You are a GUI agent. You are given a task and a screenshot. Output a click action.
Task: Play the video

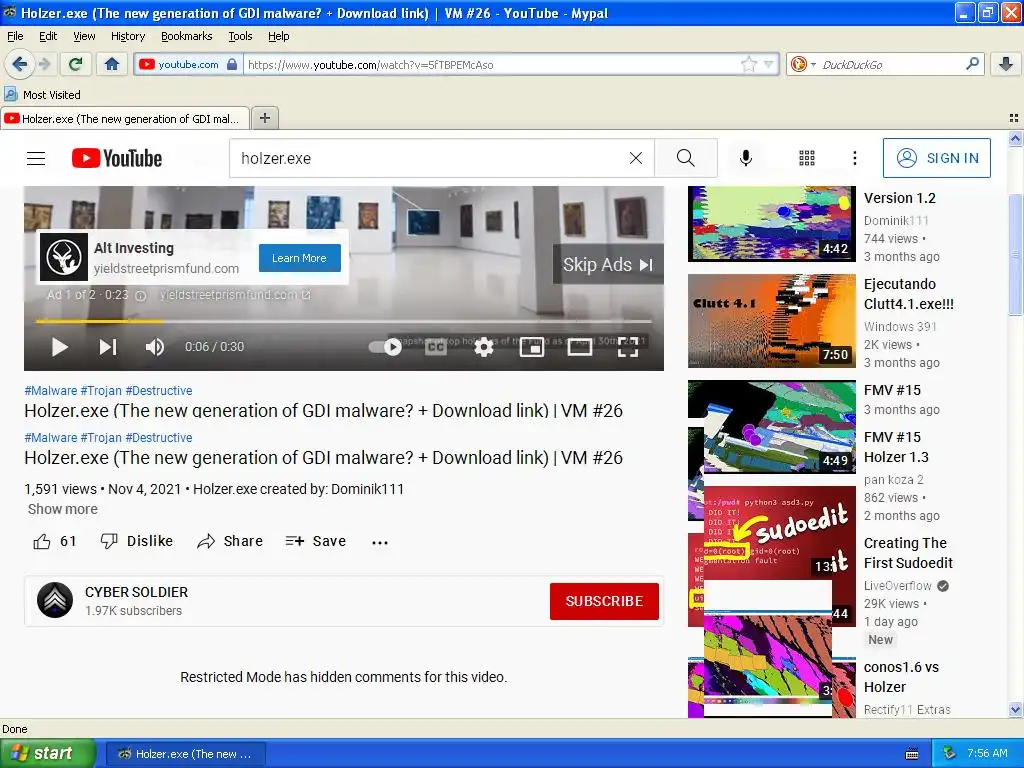(59, 347)
